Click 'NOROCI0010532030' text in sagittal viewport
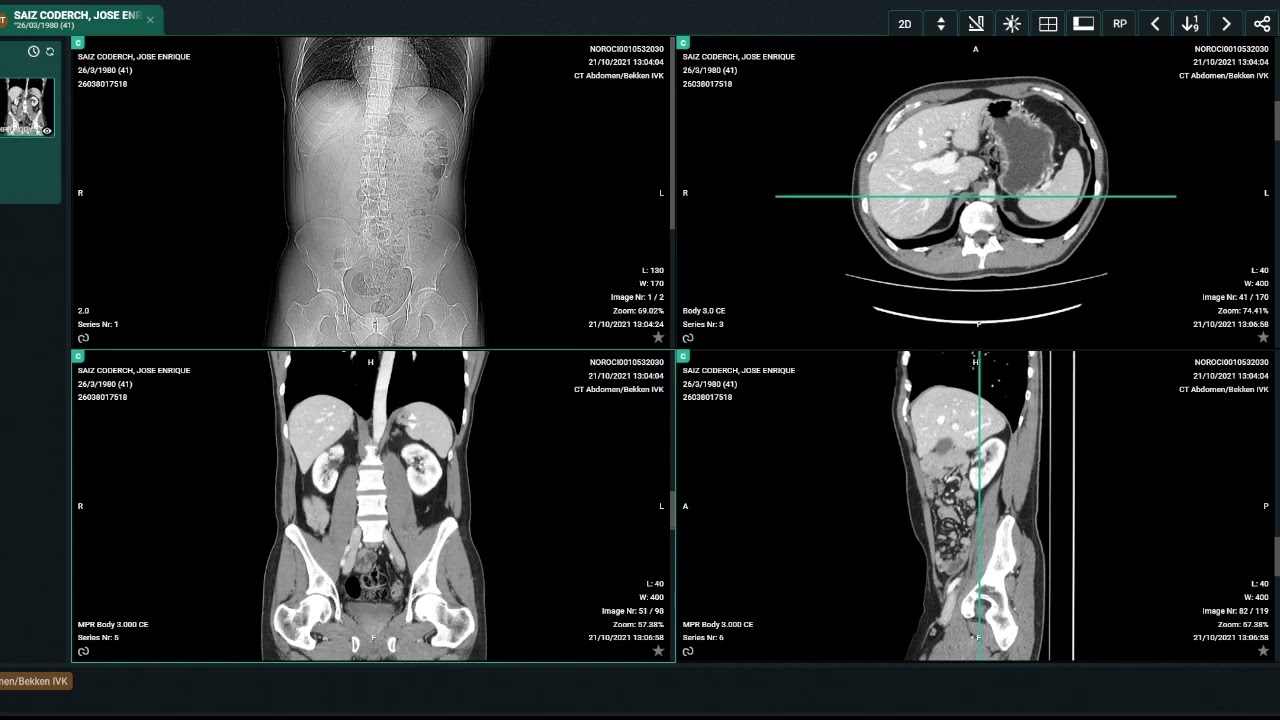This screenshot has width=1280, height=720. [1232, 362]
